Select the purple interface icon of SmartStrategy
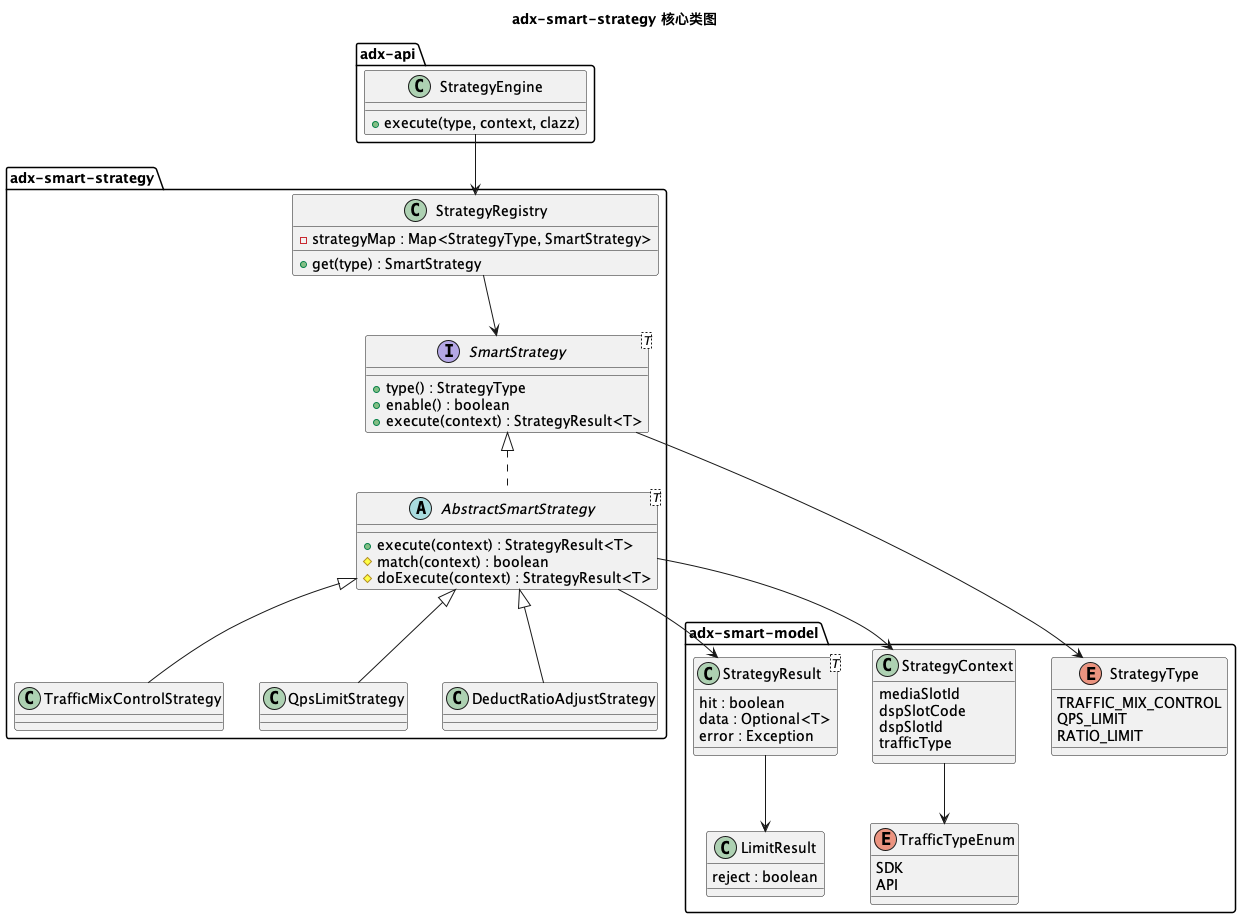 coord(447,352)
